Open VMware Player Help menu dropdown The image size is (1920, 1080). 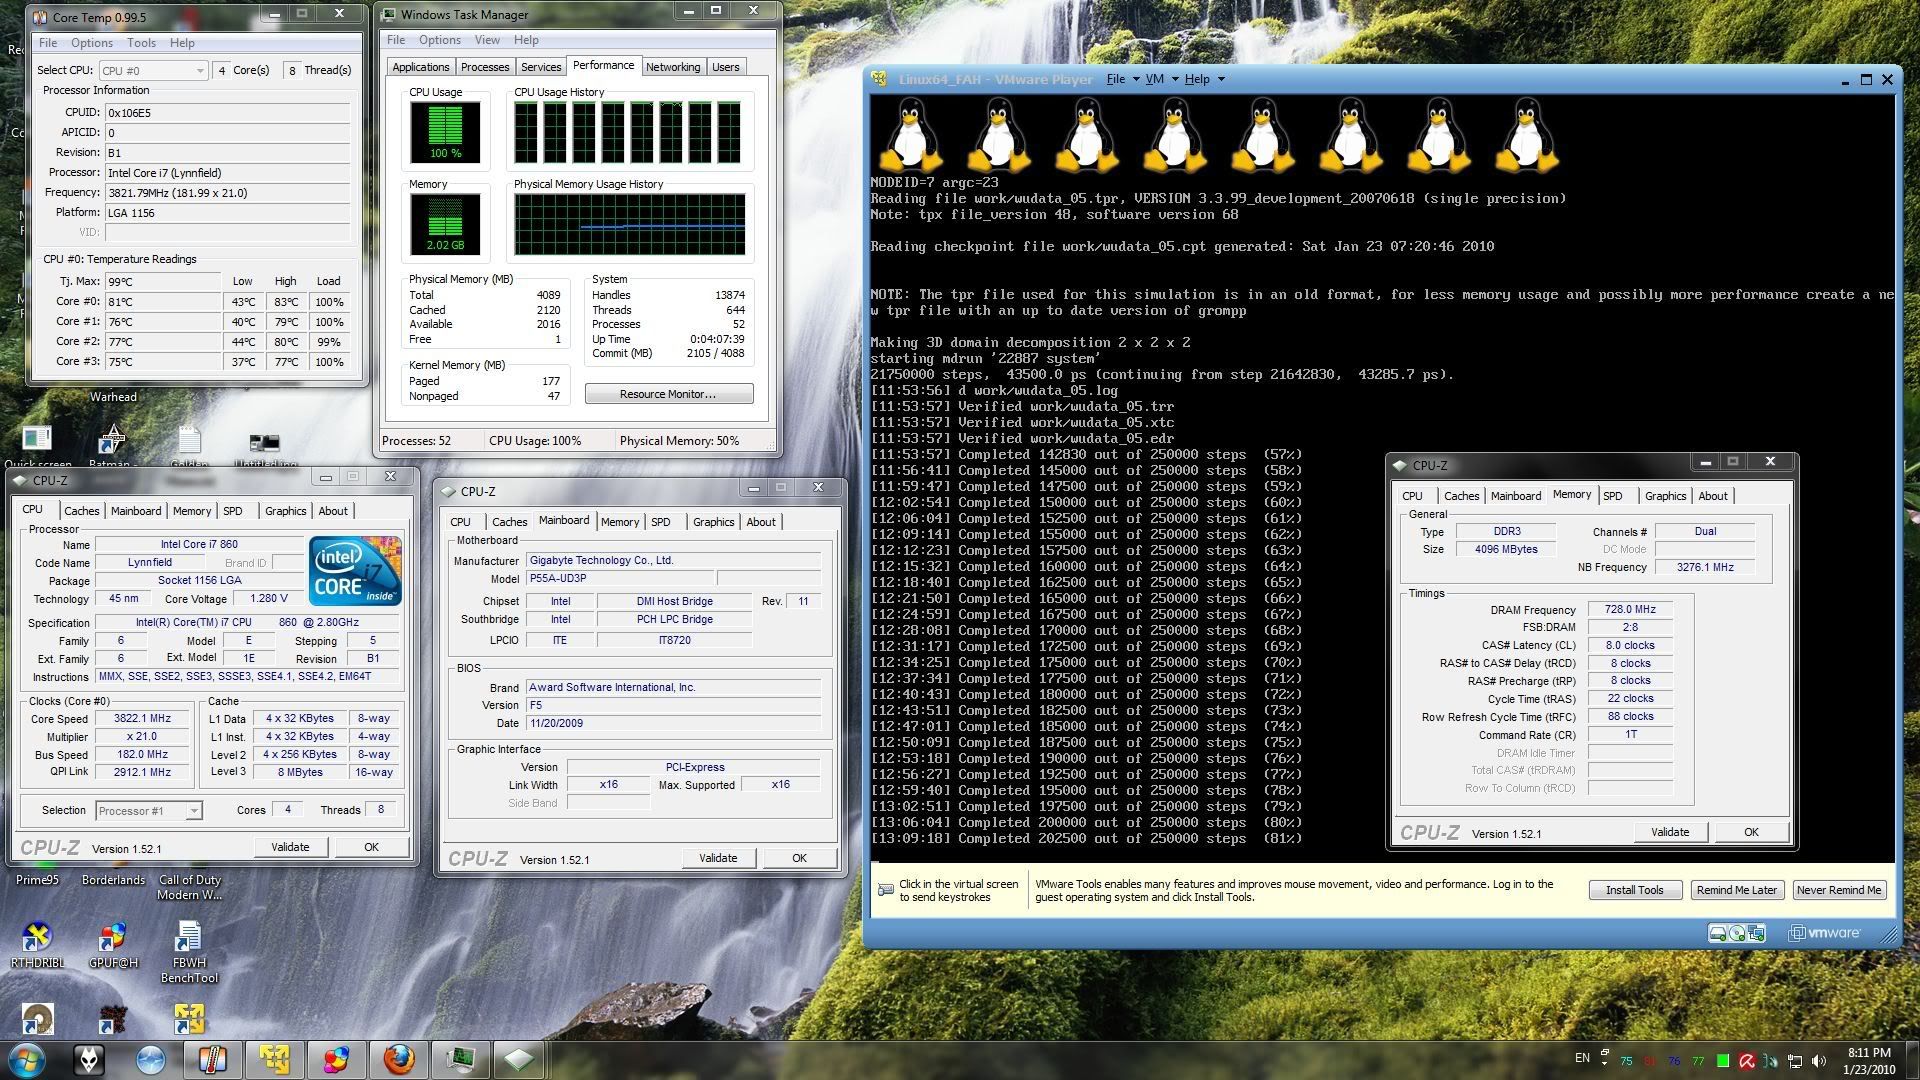[x=1203, y=79]
